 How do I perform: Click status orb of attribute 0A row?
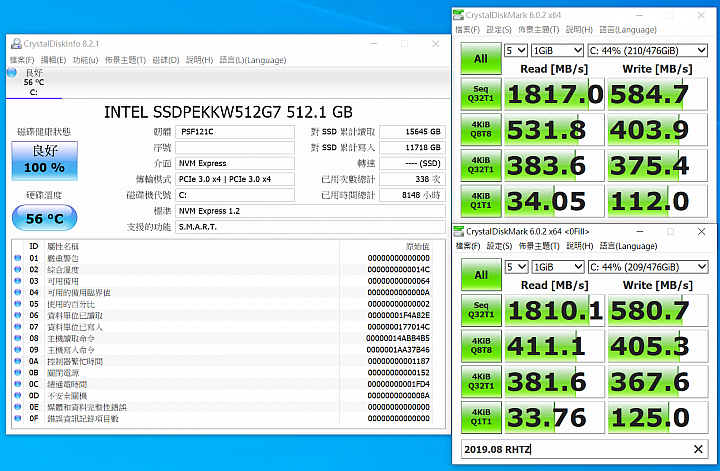(17, 361)
